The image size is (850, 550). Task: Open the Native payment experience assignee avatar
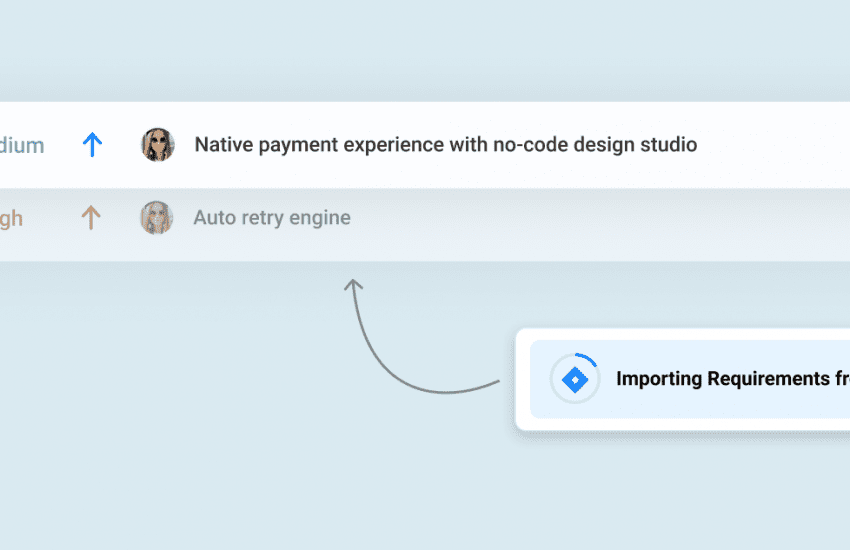pos(158,145)
